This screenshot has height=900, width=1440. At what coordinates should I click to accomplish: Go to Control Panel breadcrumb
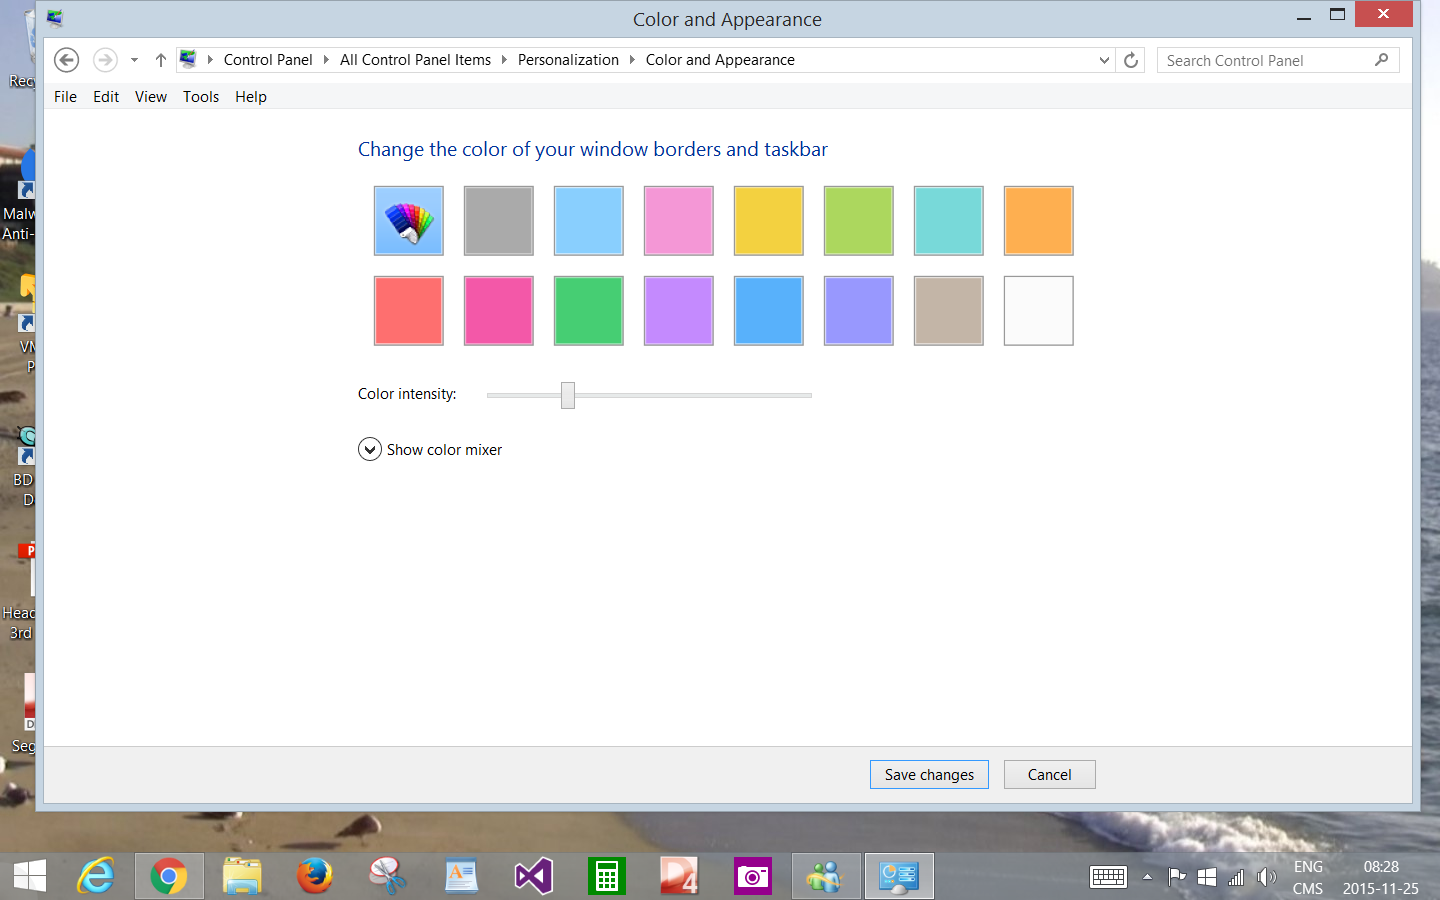268,60
